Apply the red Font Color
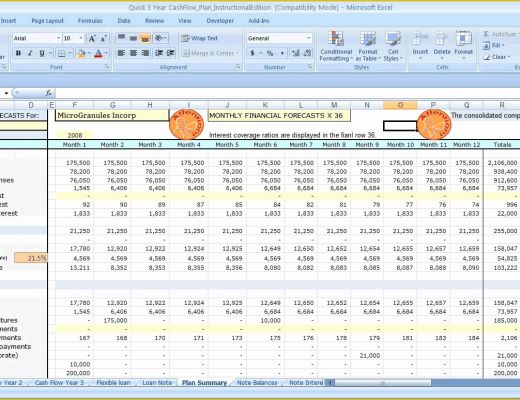The image size is (520, 400). pyautogui.click(x=98, y=53)
